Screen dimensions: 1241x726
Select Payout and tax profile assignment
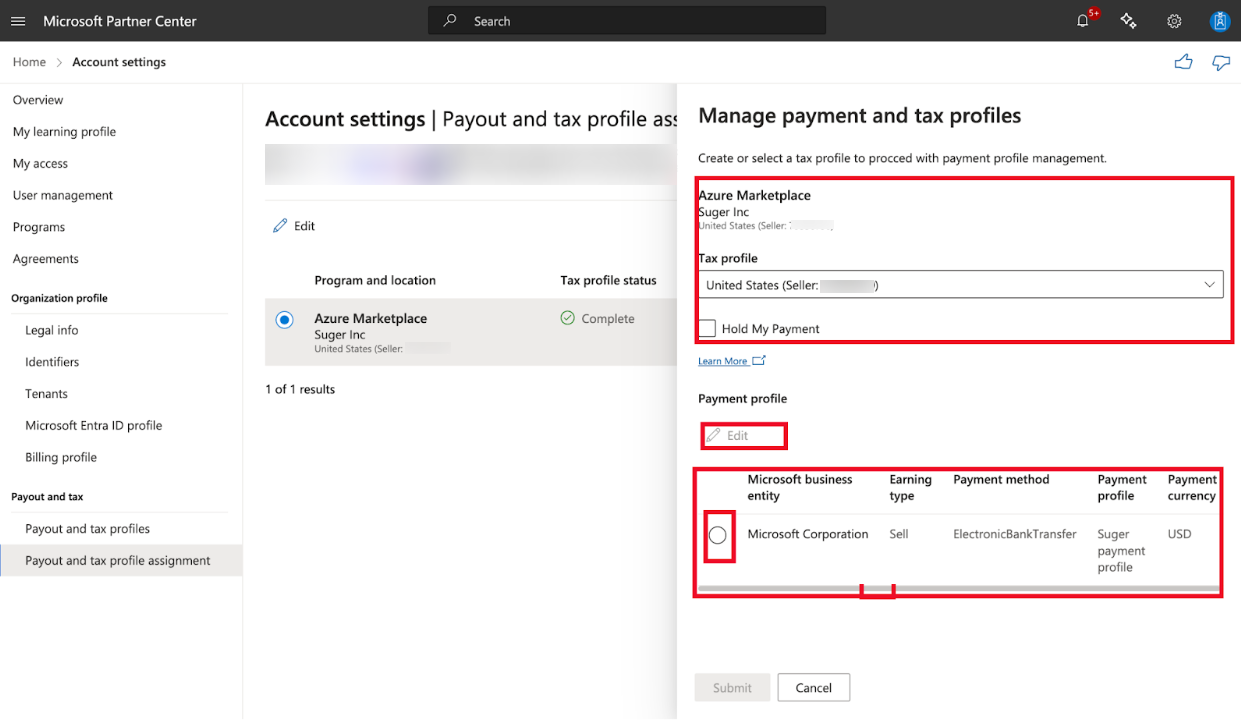tap(121, 561)
